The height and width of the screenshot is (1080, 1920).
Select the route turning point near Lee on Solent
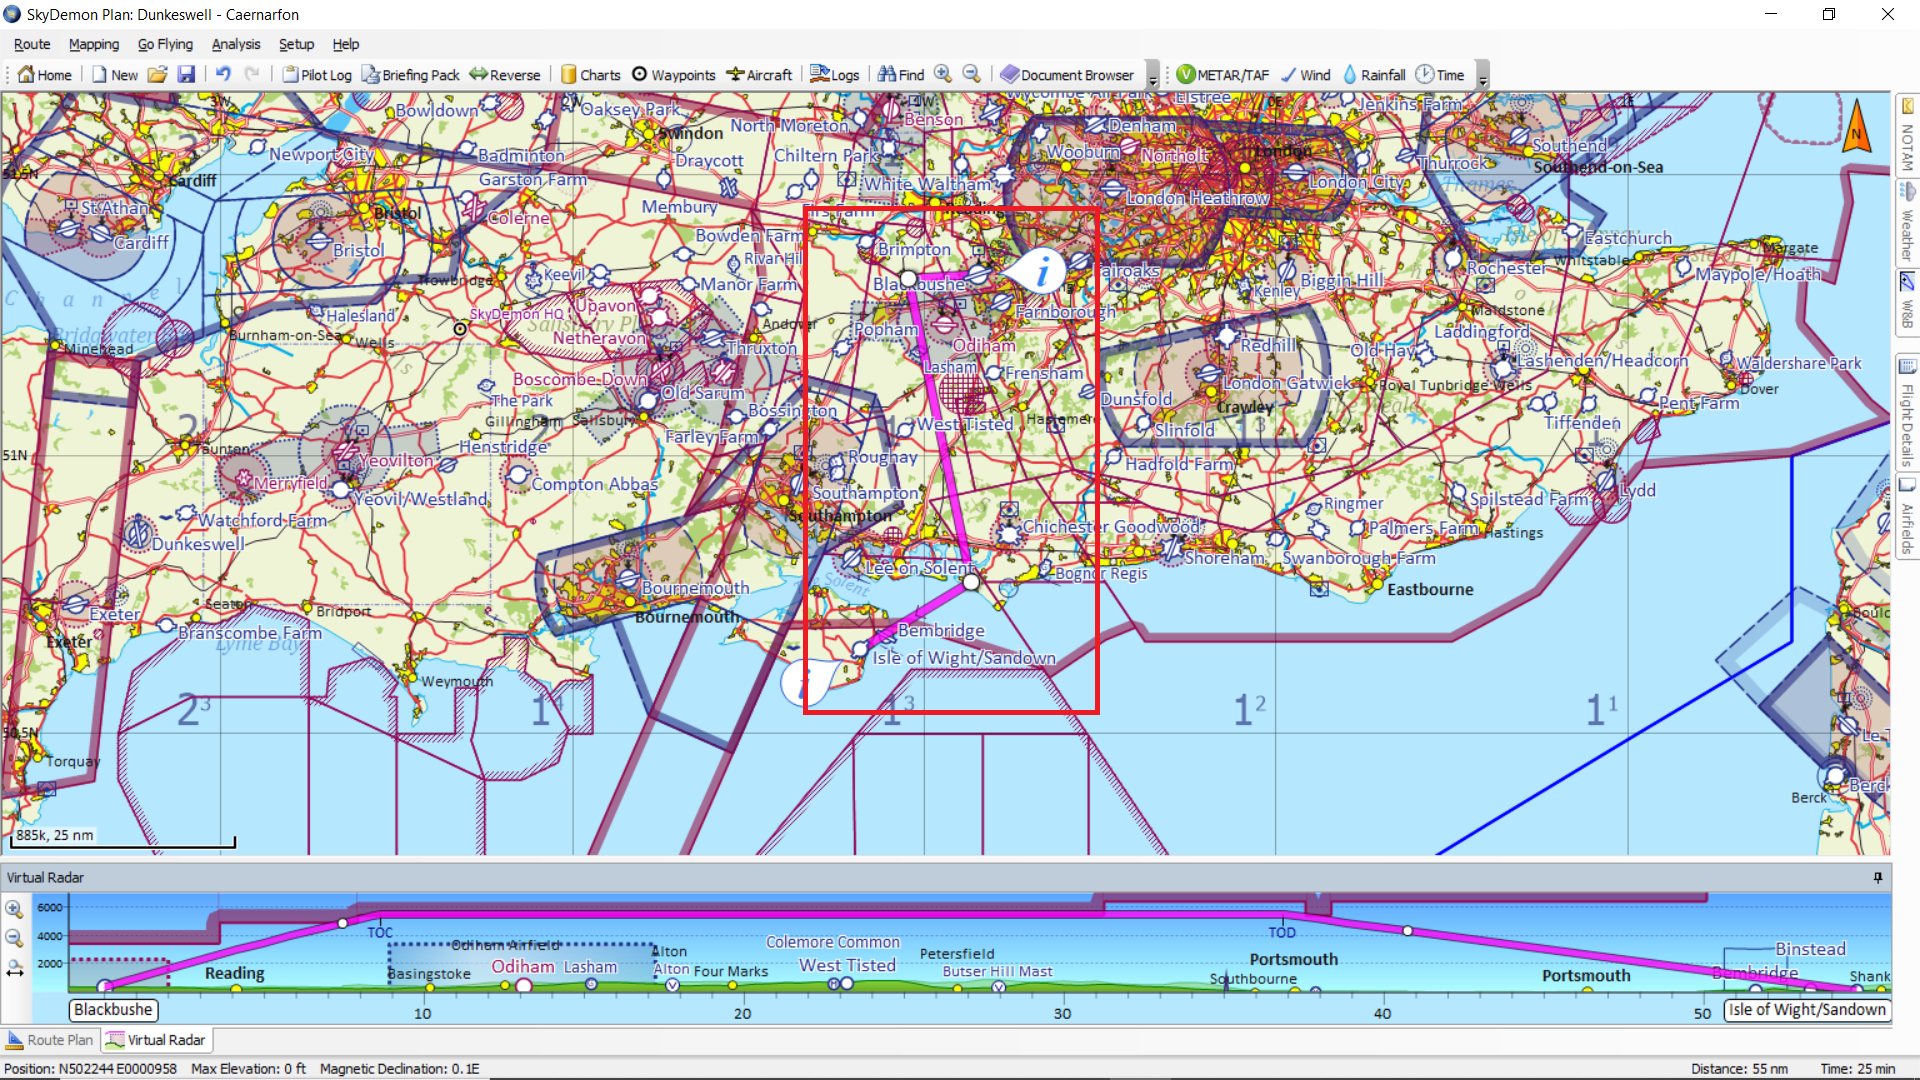click(x=971, y=582)
